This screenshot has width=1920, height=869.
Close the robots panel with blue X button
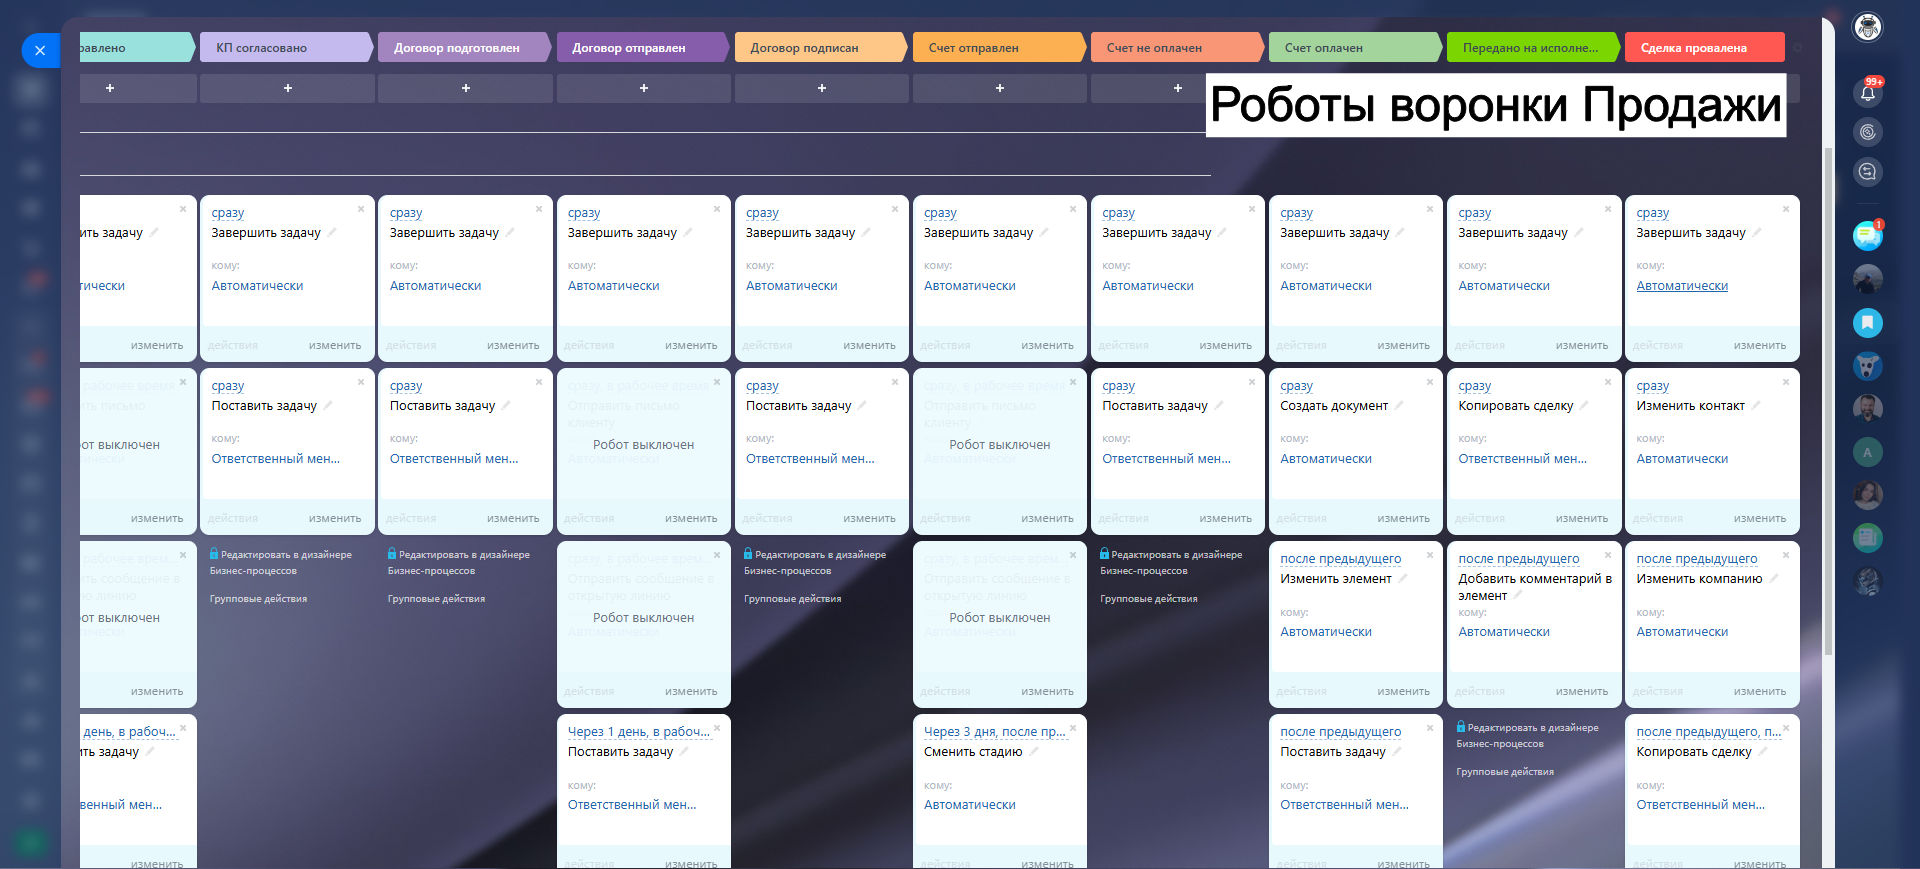[x=40, y=50]
